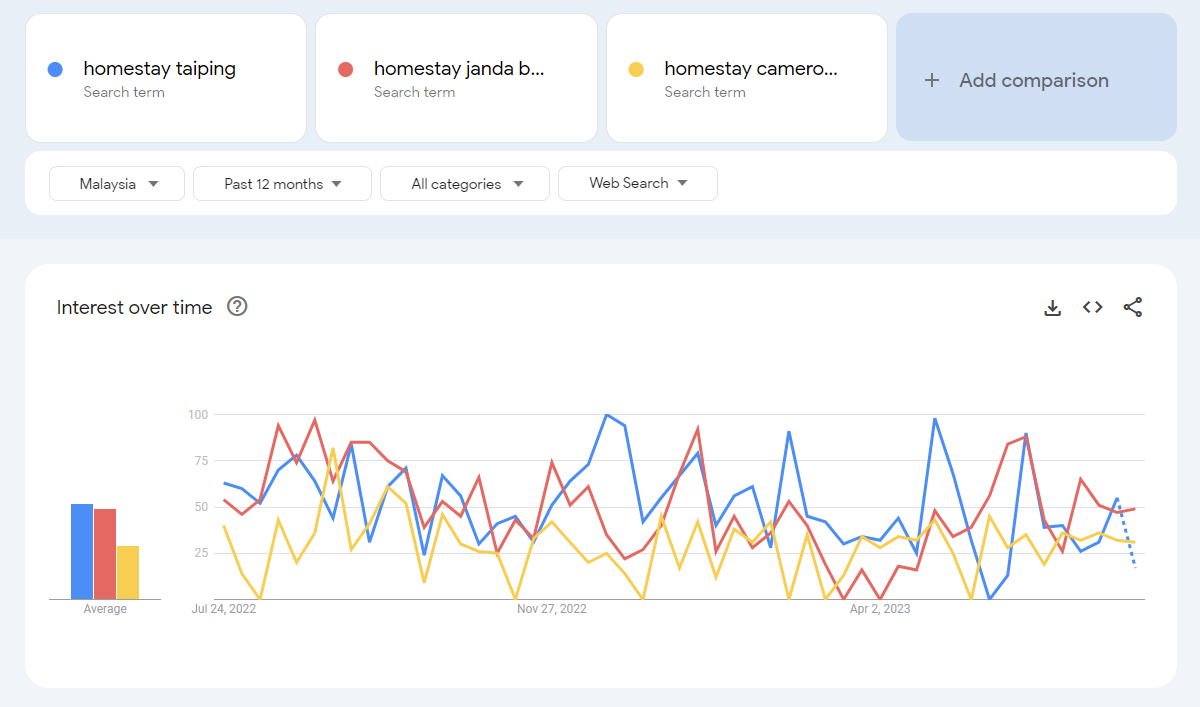Open help icon next to Interest over time
1200x707 pixels.
click(x=237, y=307)
